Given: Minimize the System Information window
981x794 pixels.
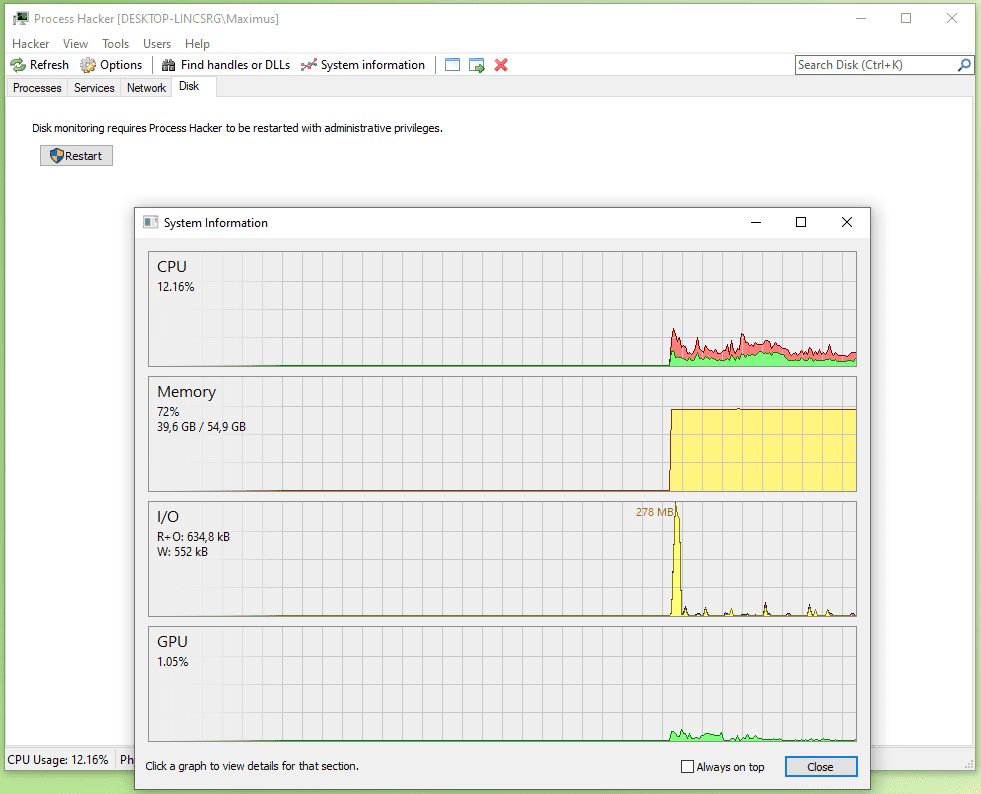Looking at the screenshot, I should tap(756, 222).
